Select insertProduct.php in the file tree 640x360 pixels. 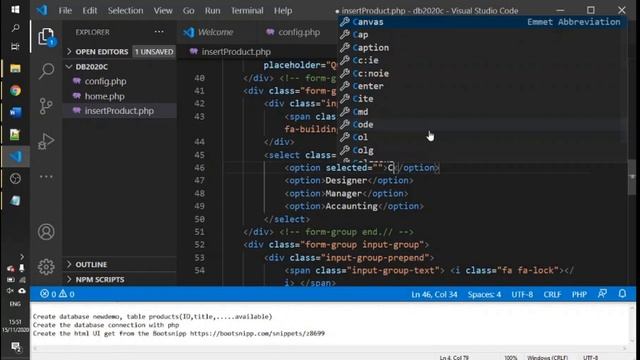click(x=119, y=111)
